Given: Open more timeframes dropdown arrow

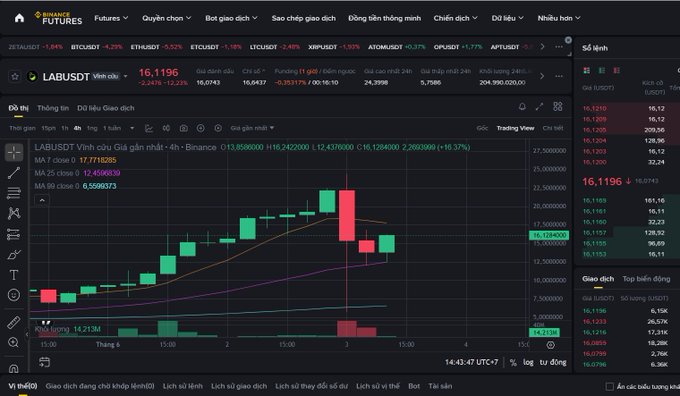Looking at the screenshot, I should 132,128.
